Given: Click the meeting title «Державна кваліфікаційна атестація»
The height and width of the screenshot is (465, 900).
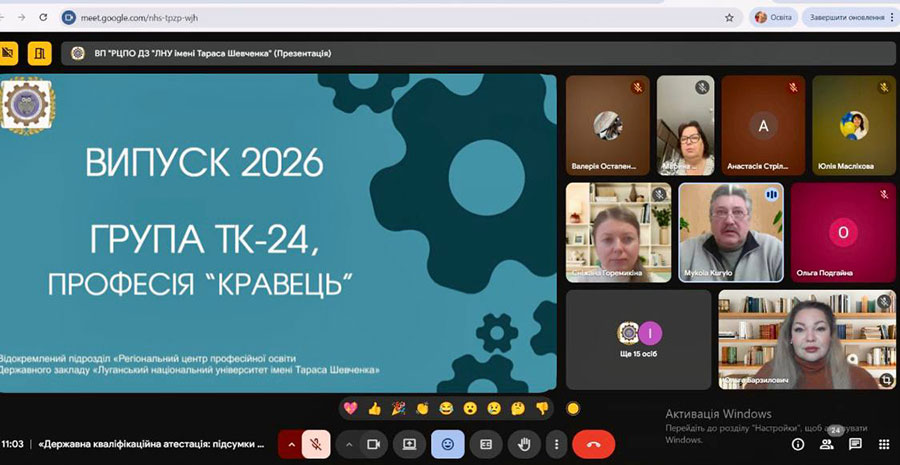Looking at the screenshot, I should click(x=152, y=444).
